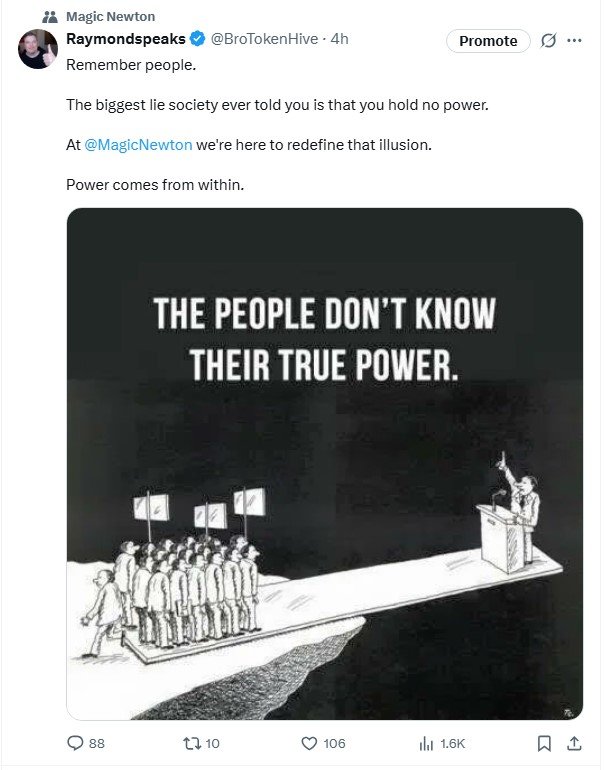Open the three-dot more options menu
The image size is (605, 770).
(574, 41)
